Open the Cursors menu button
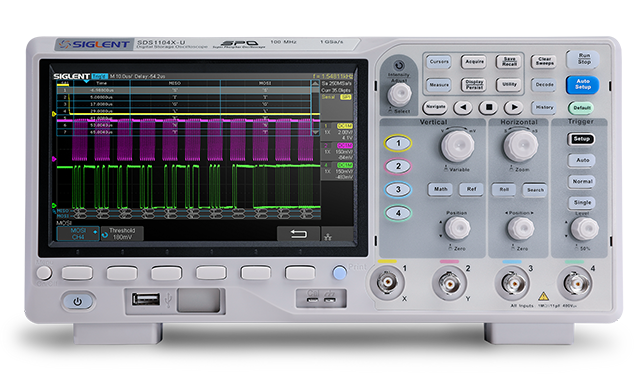 click(x=439, y=62)
